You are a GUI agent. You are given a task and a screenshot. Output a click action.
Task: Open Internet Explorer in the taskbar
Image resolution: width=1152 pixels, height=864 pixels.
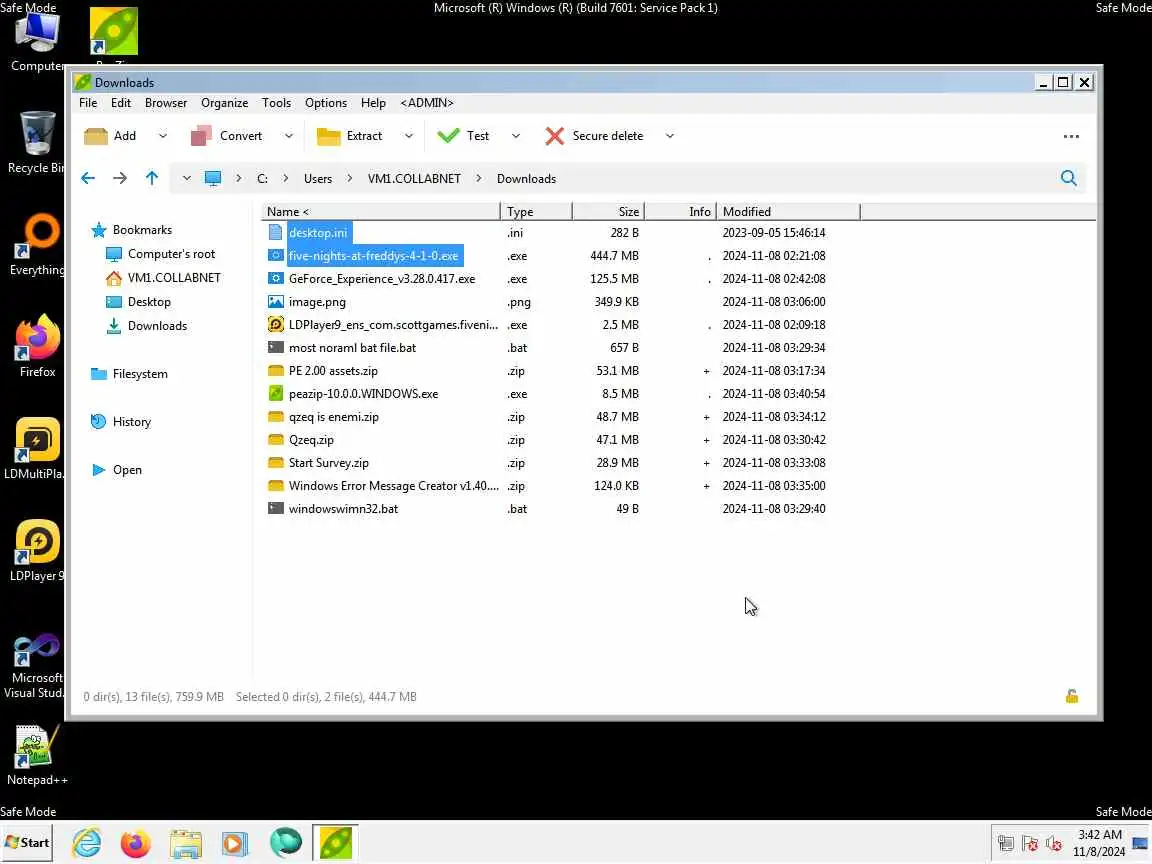pos(87,843)
